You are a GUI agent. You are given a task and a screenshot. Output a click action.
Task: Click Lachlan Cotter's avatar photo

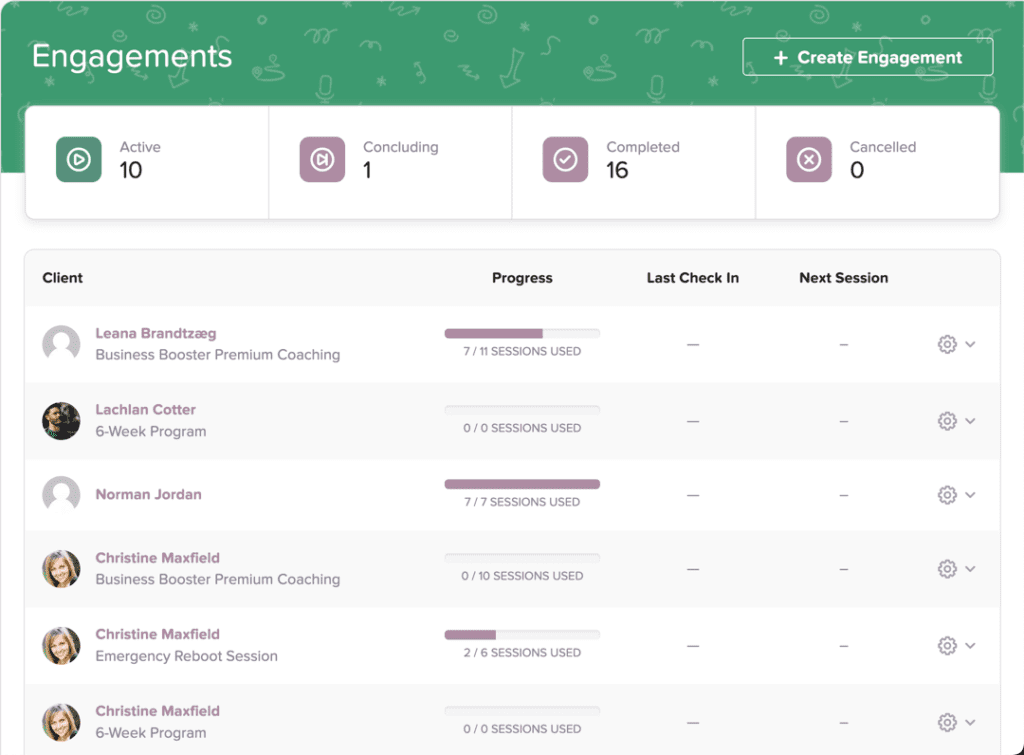pyautogui.click(x=61, y=421)
